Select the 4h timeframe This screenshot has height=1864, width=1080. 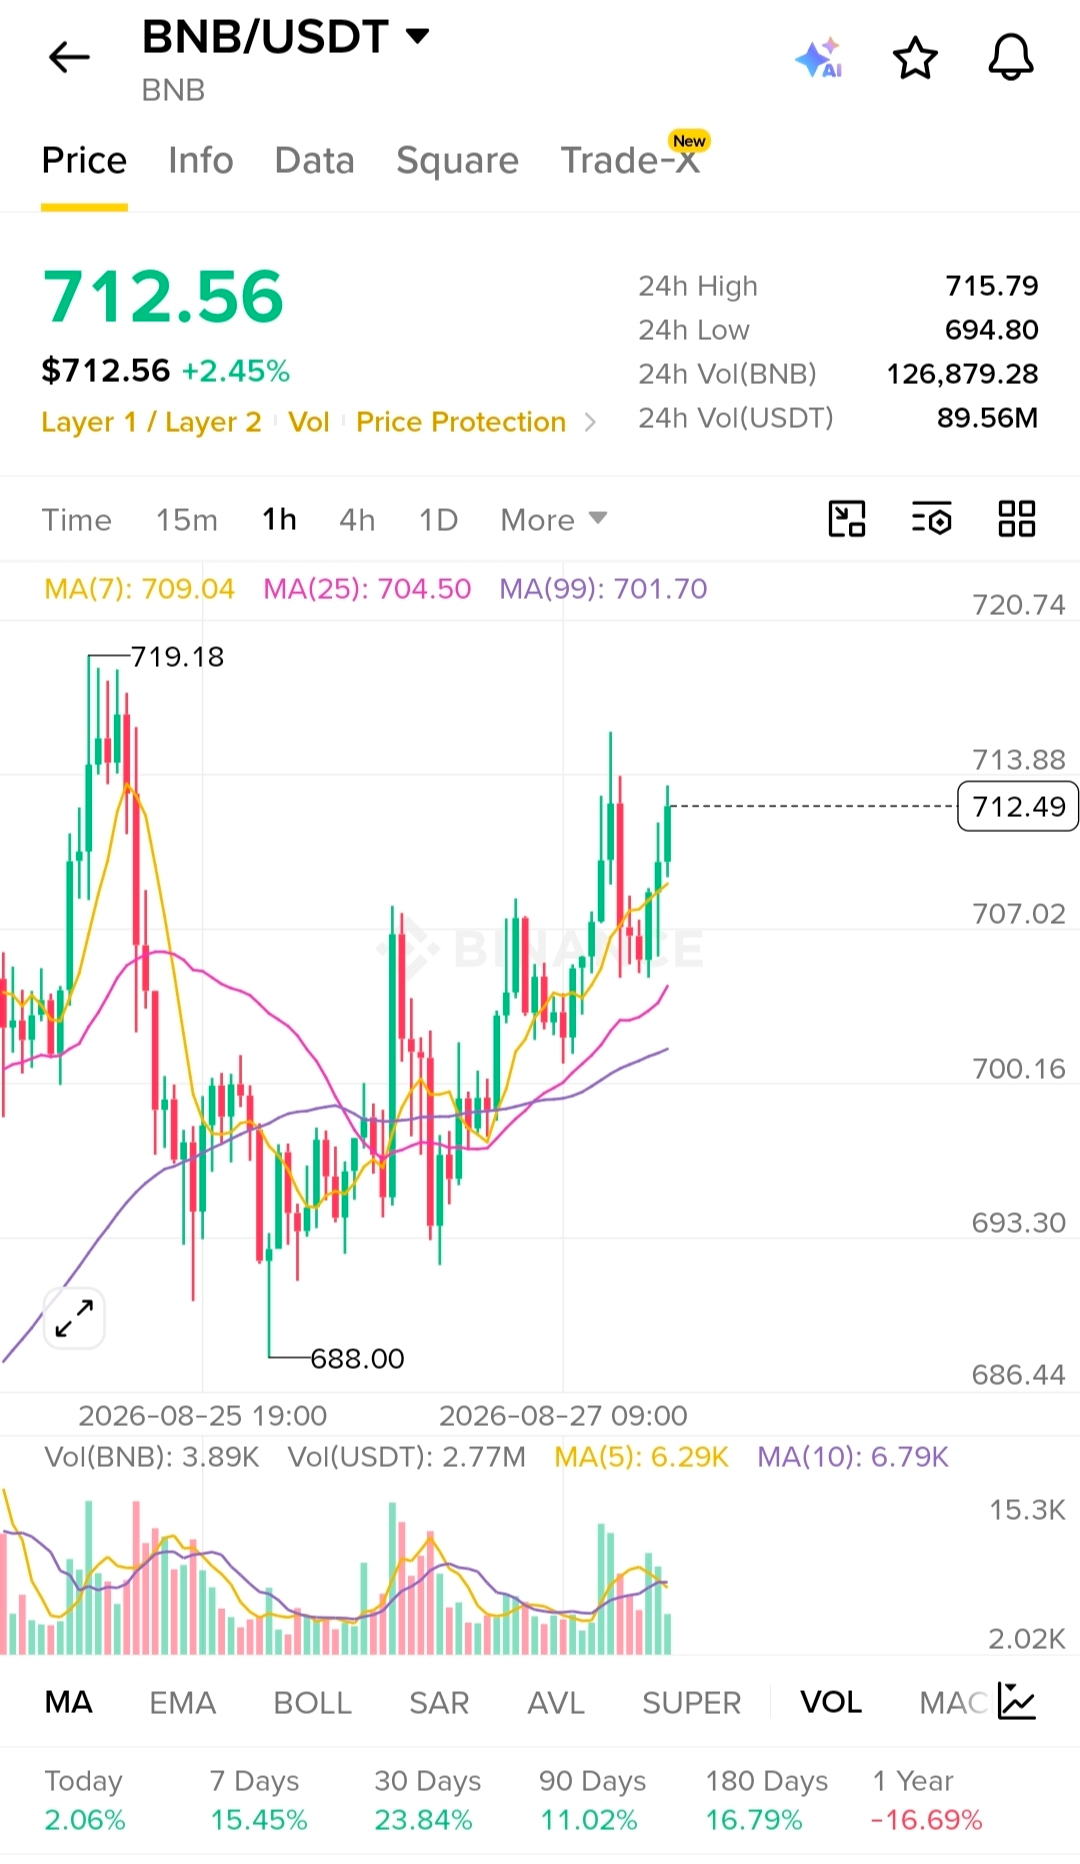pos(357,520)
